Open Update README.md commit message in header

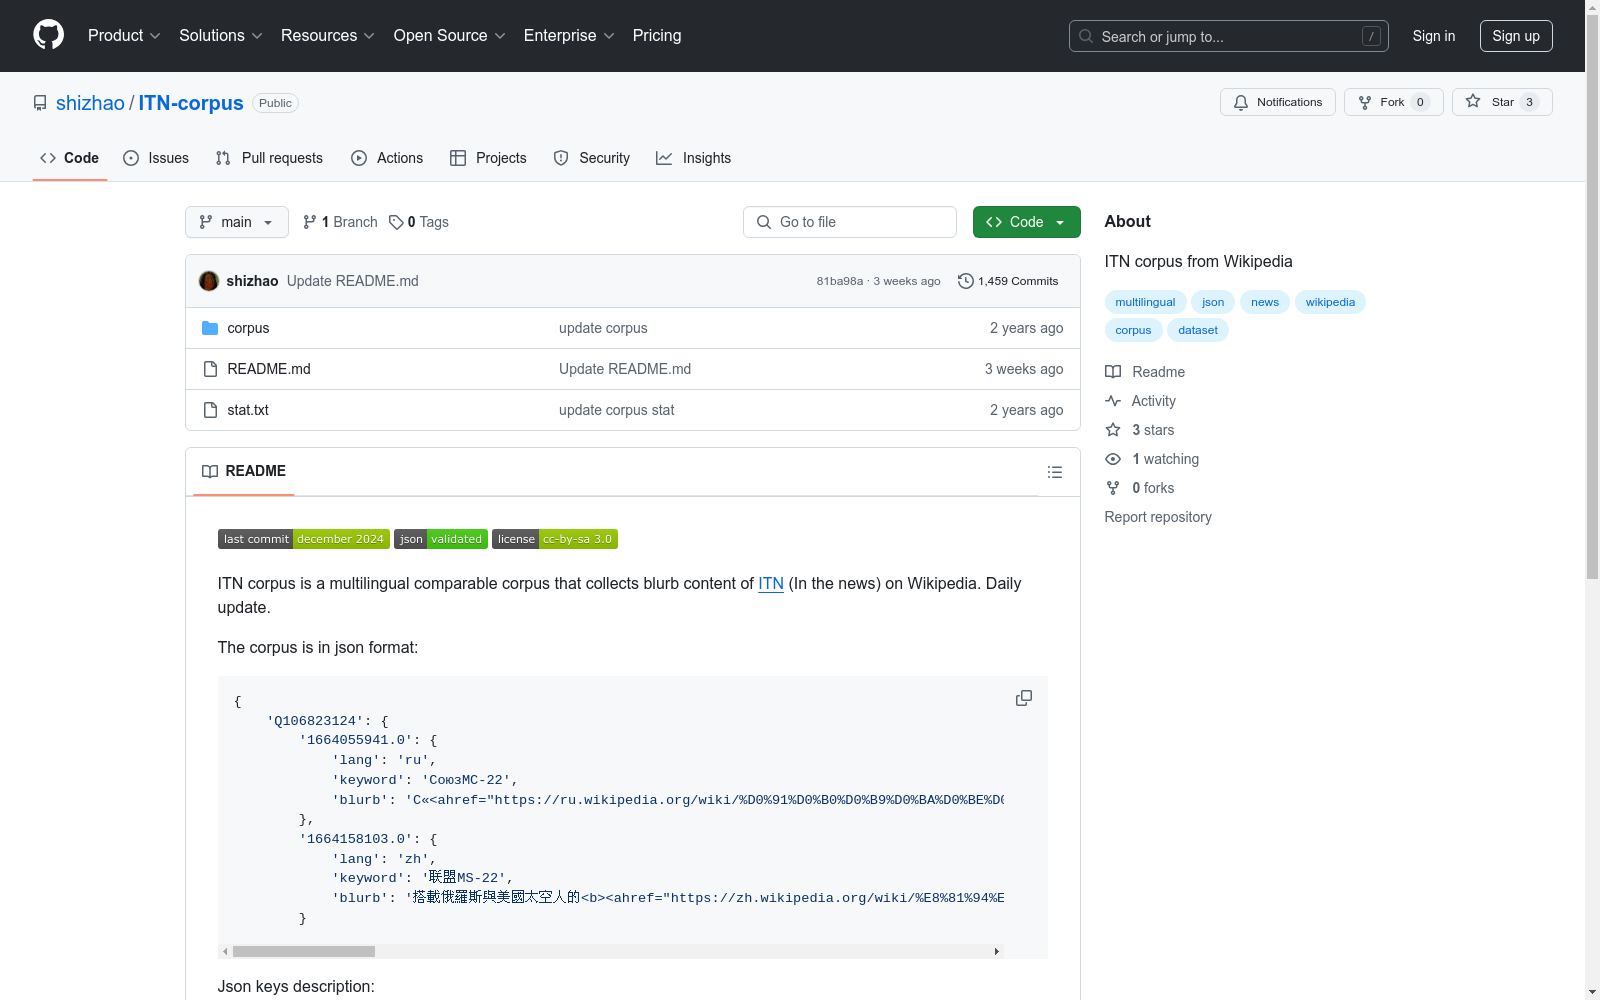pyautogui.click(x=353, y=281)
